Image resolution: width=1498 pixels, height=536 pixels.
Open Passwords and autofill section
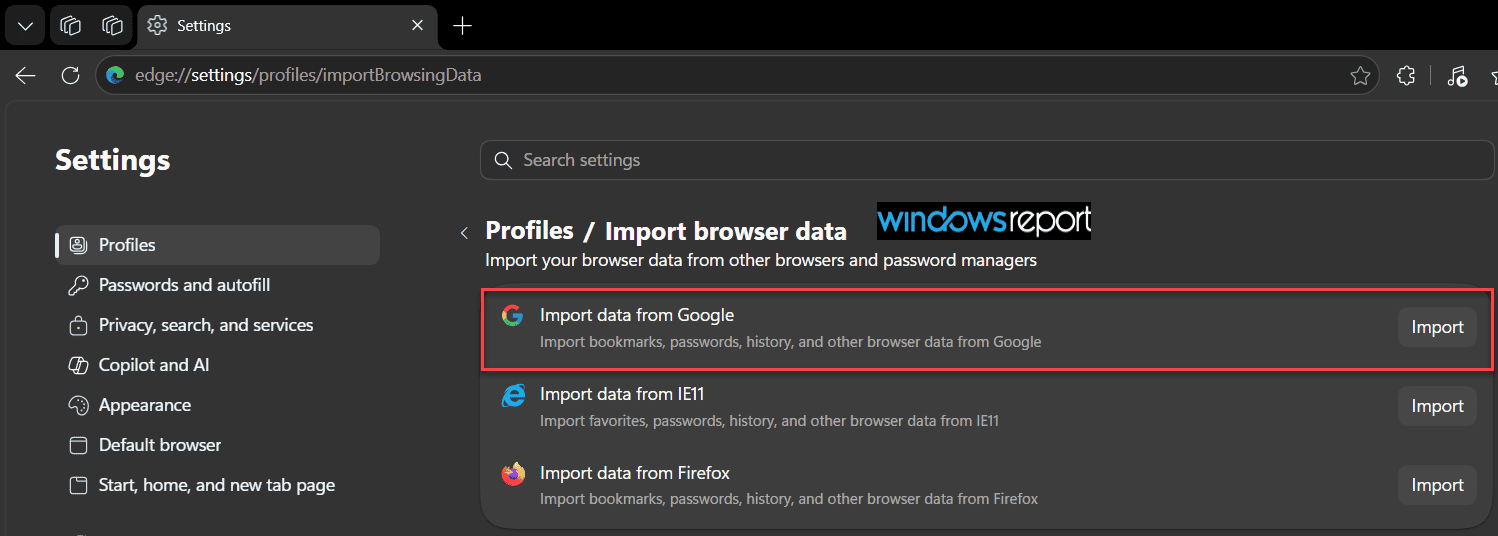point(184,285)
